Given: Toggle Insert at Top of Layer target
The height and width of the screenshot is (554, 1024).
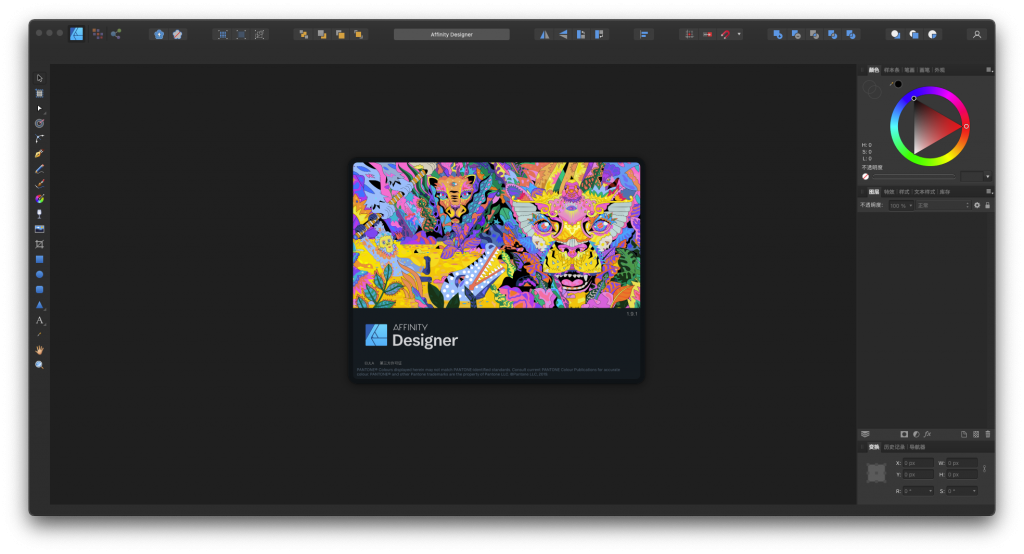Looking at the screenshot, I should pos(914,35).
